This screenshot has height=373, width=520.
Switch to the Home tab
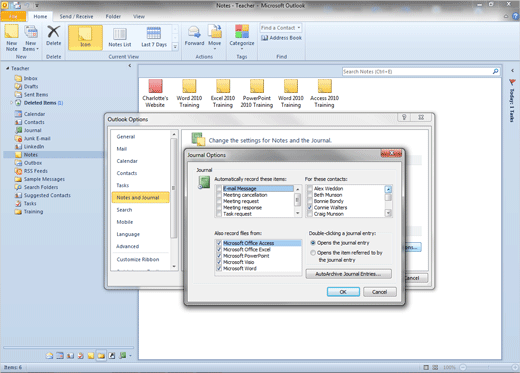pyautogui.click(x=40, y=16)
